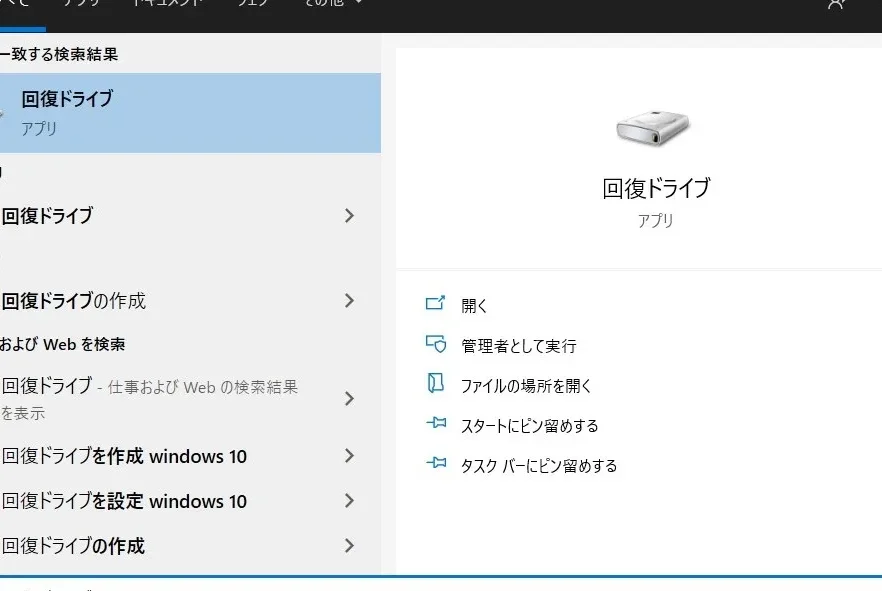Open the feedback person icon in top bar
Screen dimensions: 882x591
(x=836, y=4)
